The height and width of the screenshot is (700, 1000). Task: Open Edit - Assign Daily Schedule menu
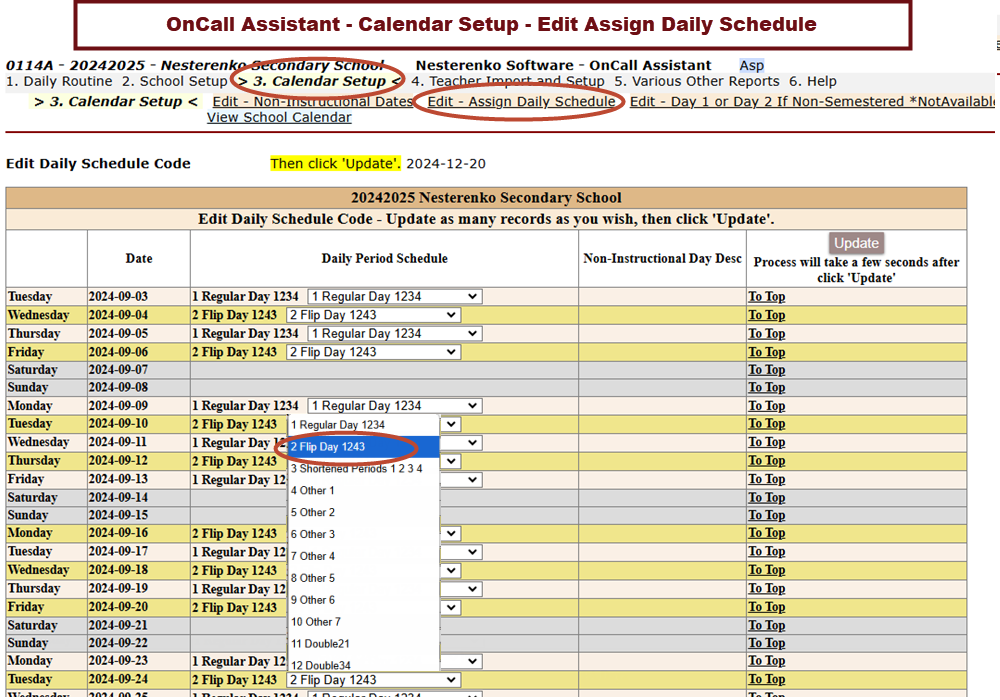[x=521, y=102]
